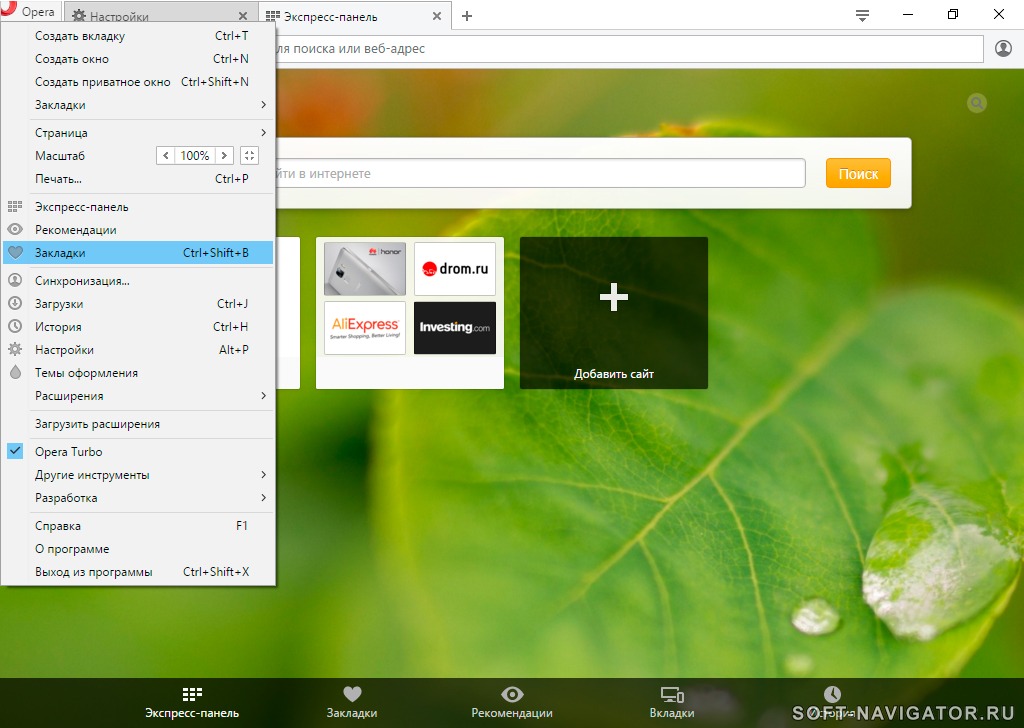1024x728 pixels.
Task: Close the Экспресс-панель tab
Action: click(437, 16)
